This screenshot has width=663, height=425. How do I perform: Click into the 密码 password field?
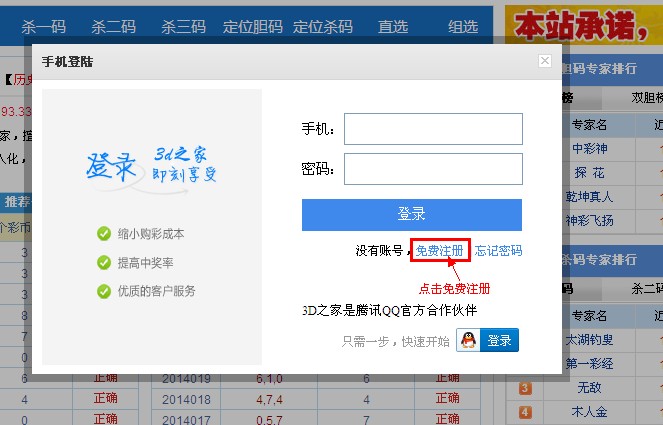tap(433, 169)
